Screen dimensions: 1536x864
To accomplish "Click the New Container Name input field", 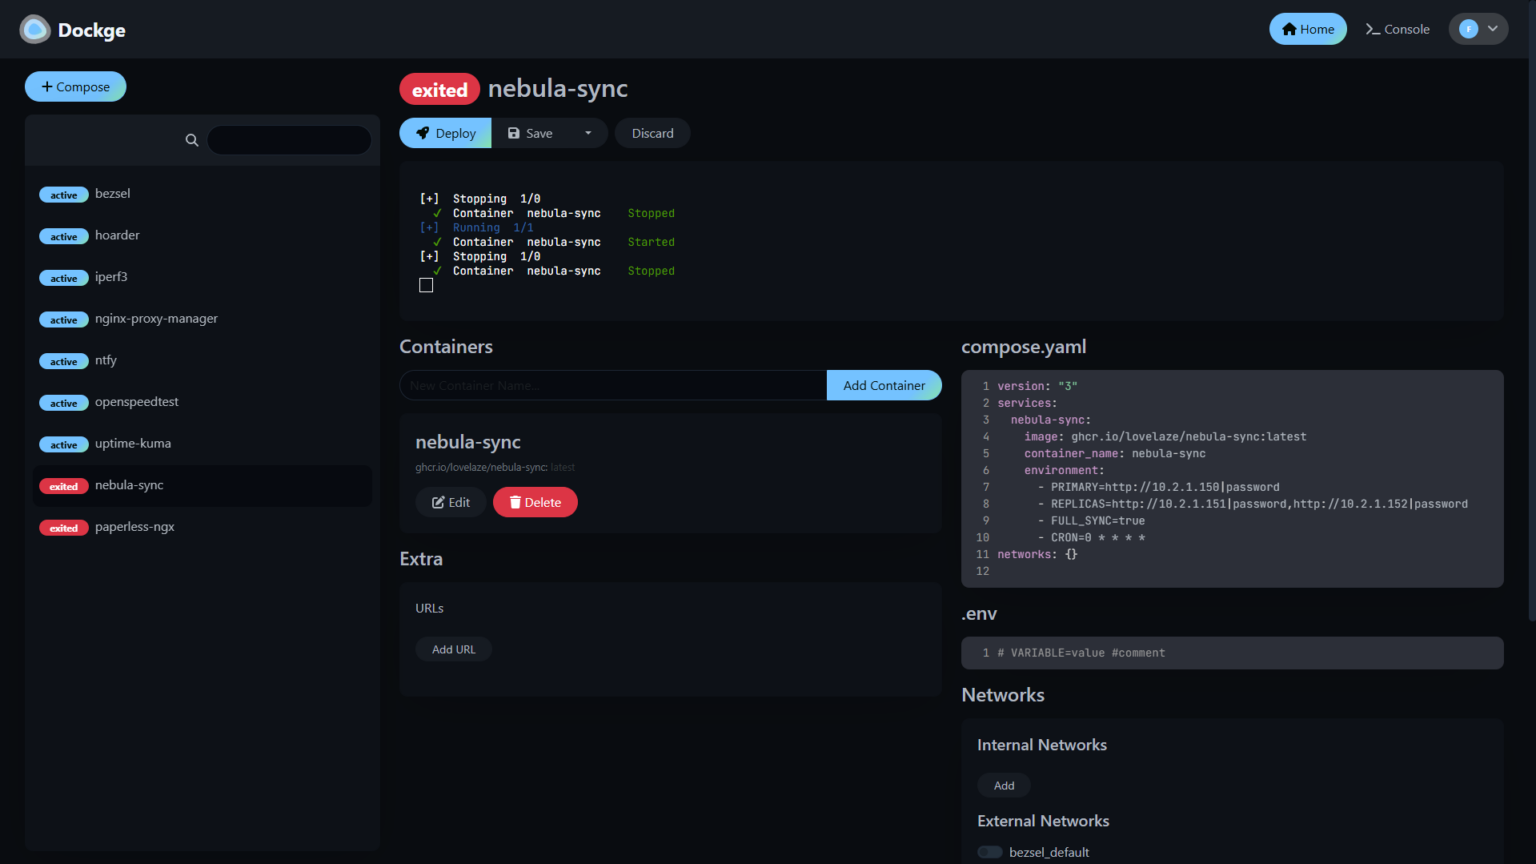I will [x=612, y=385].
